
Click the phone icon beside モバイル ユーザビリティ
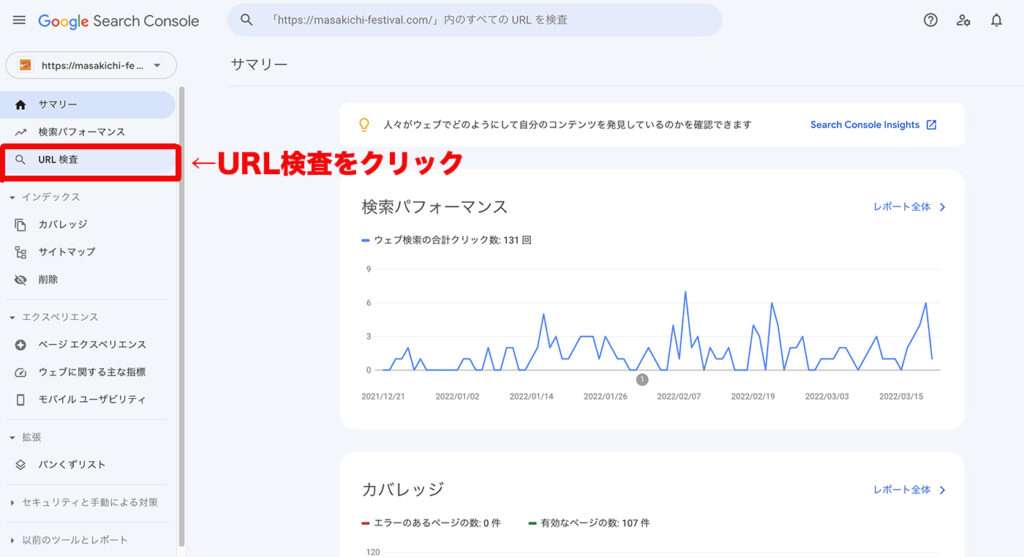point(20,400)
